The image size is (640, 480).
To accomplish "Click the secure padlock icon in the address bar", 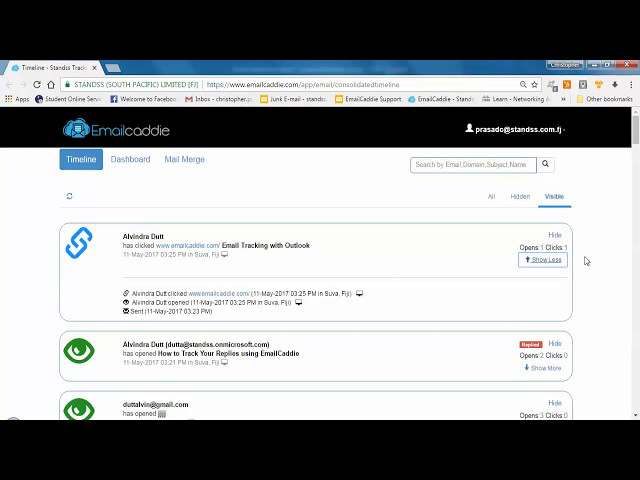I will (68, 84).
